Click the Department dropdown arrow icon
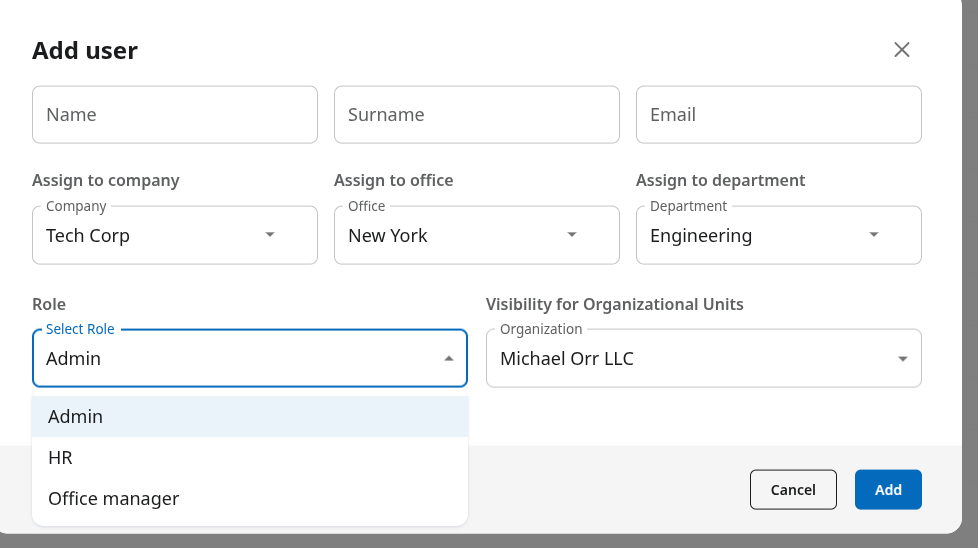The height and width of the screenshot is (548, 978). (x=874, y=235)
